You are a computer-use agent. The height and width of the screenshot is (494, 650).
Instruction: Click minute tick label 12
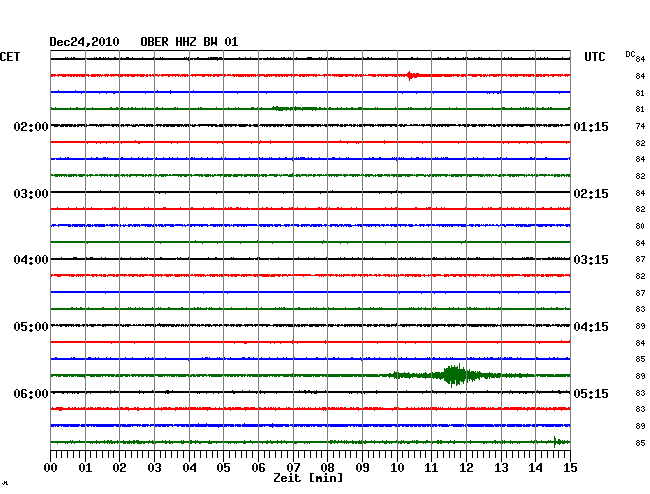(x=466, y=468)
